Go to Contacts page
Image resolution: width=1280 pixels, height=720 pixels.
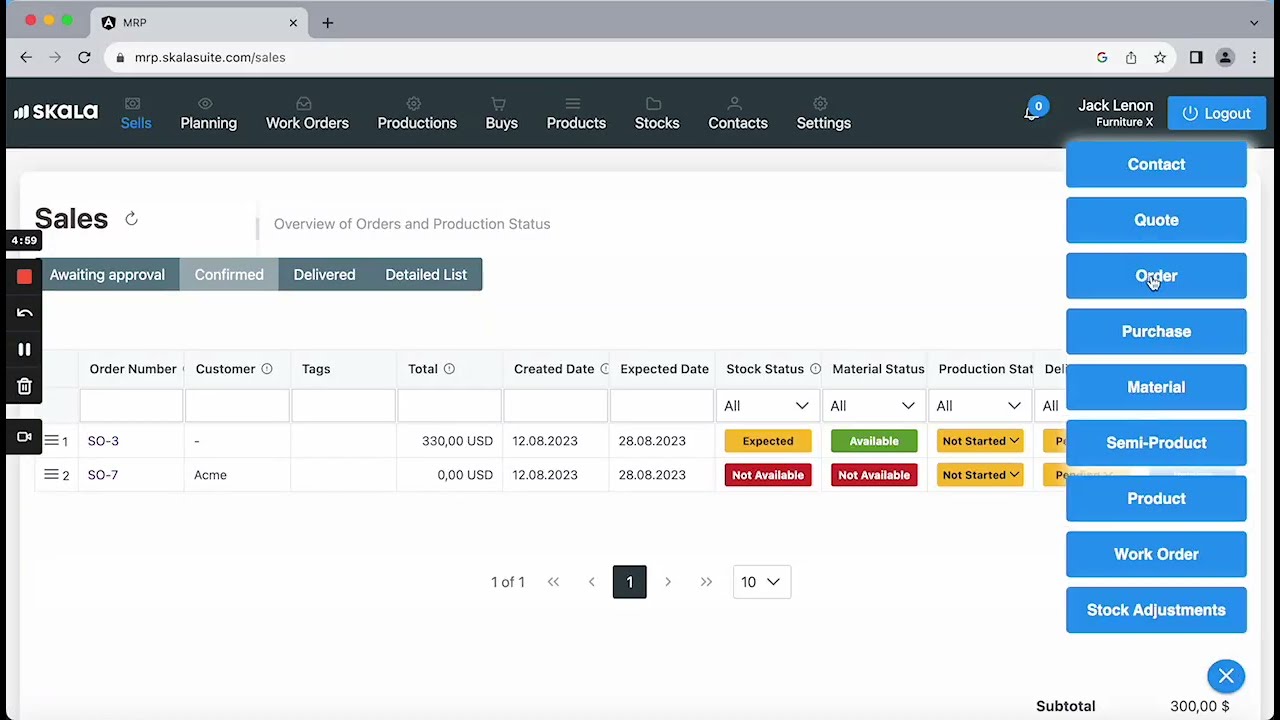[x=738, y=114]
